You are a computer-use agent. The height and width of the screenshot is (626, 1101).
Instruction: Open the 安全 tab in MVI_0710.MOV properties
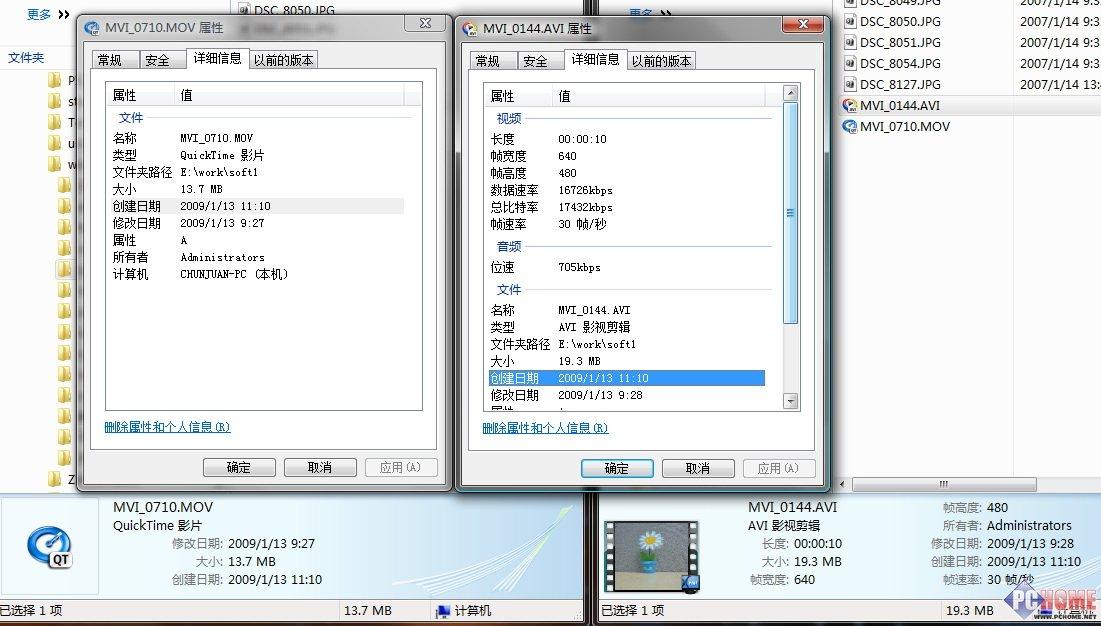(x=163, y=60)
